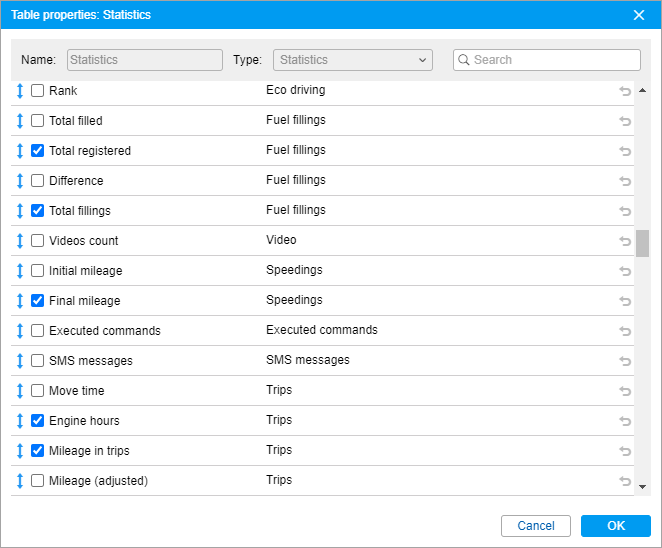Image resolution: width=662 pixels, height=548 pixels.
Task: Click the magnifier icon in the search box
Action: click(x=464, y=60)
